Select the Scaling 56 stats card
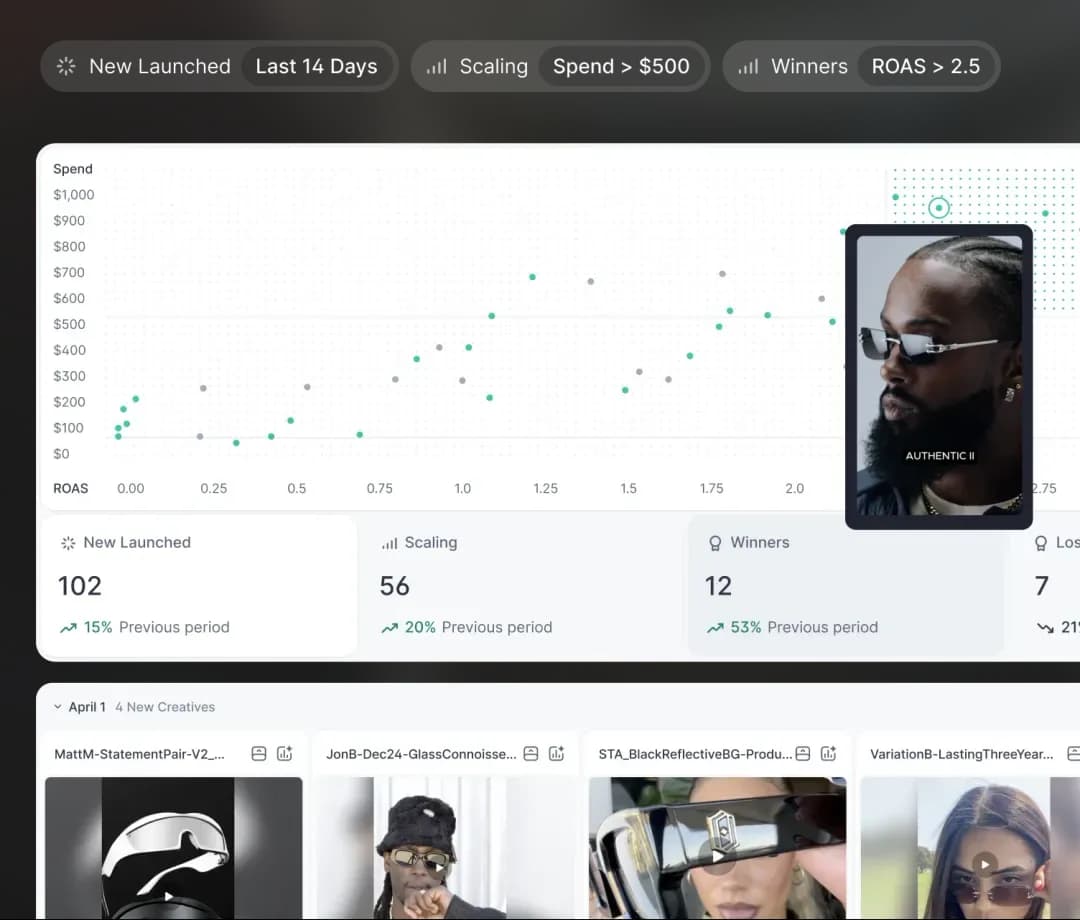 pyautogui.click(x=522, y=585)
